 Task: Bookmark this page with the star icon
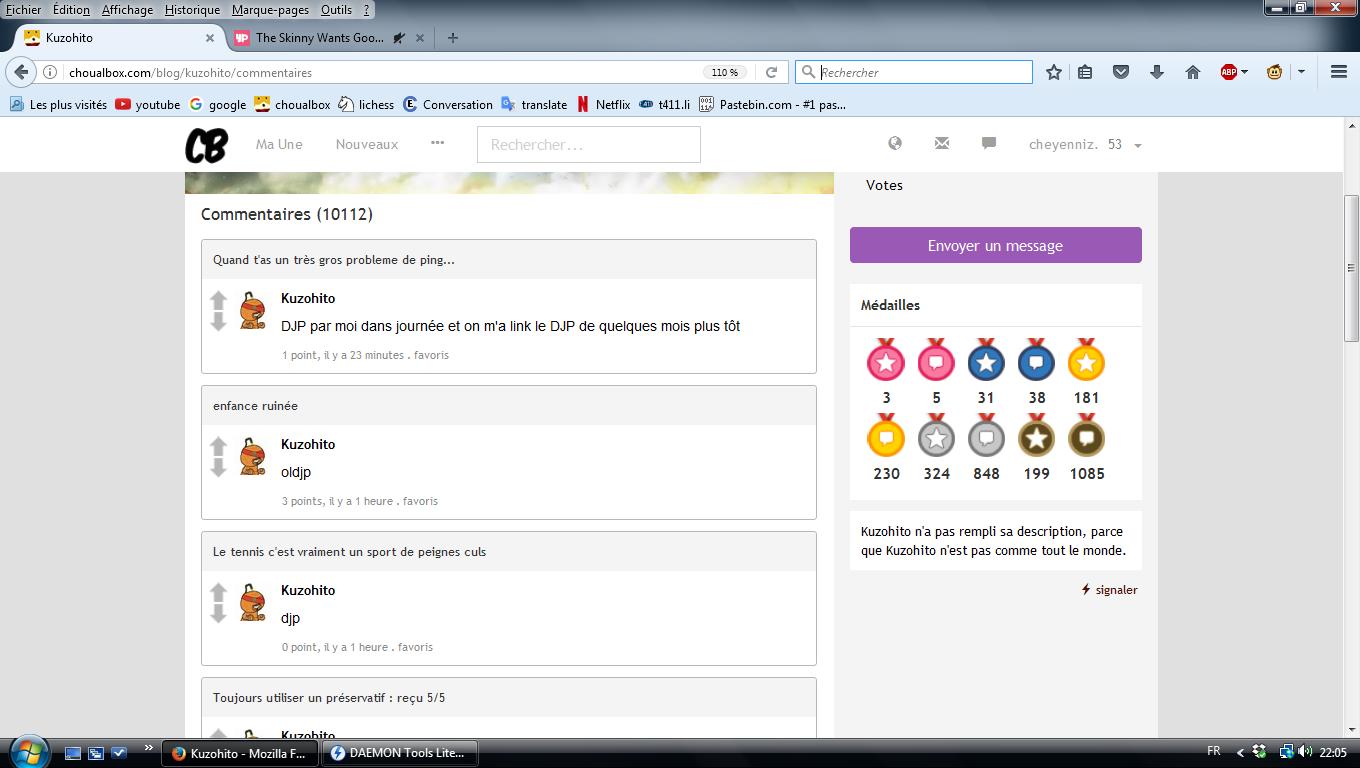point(1054,72)
